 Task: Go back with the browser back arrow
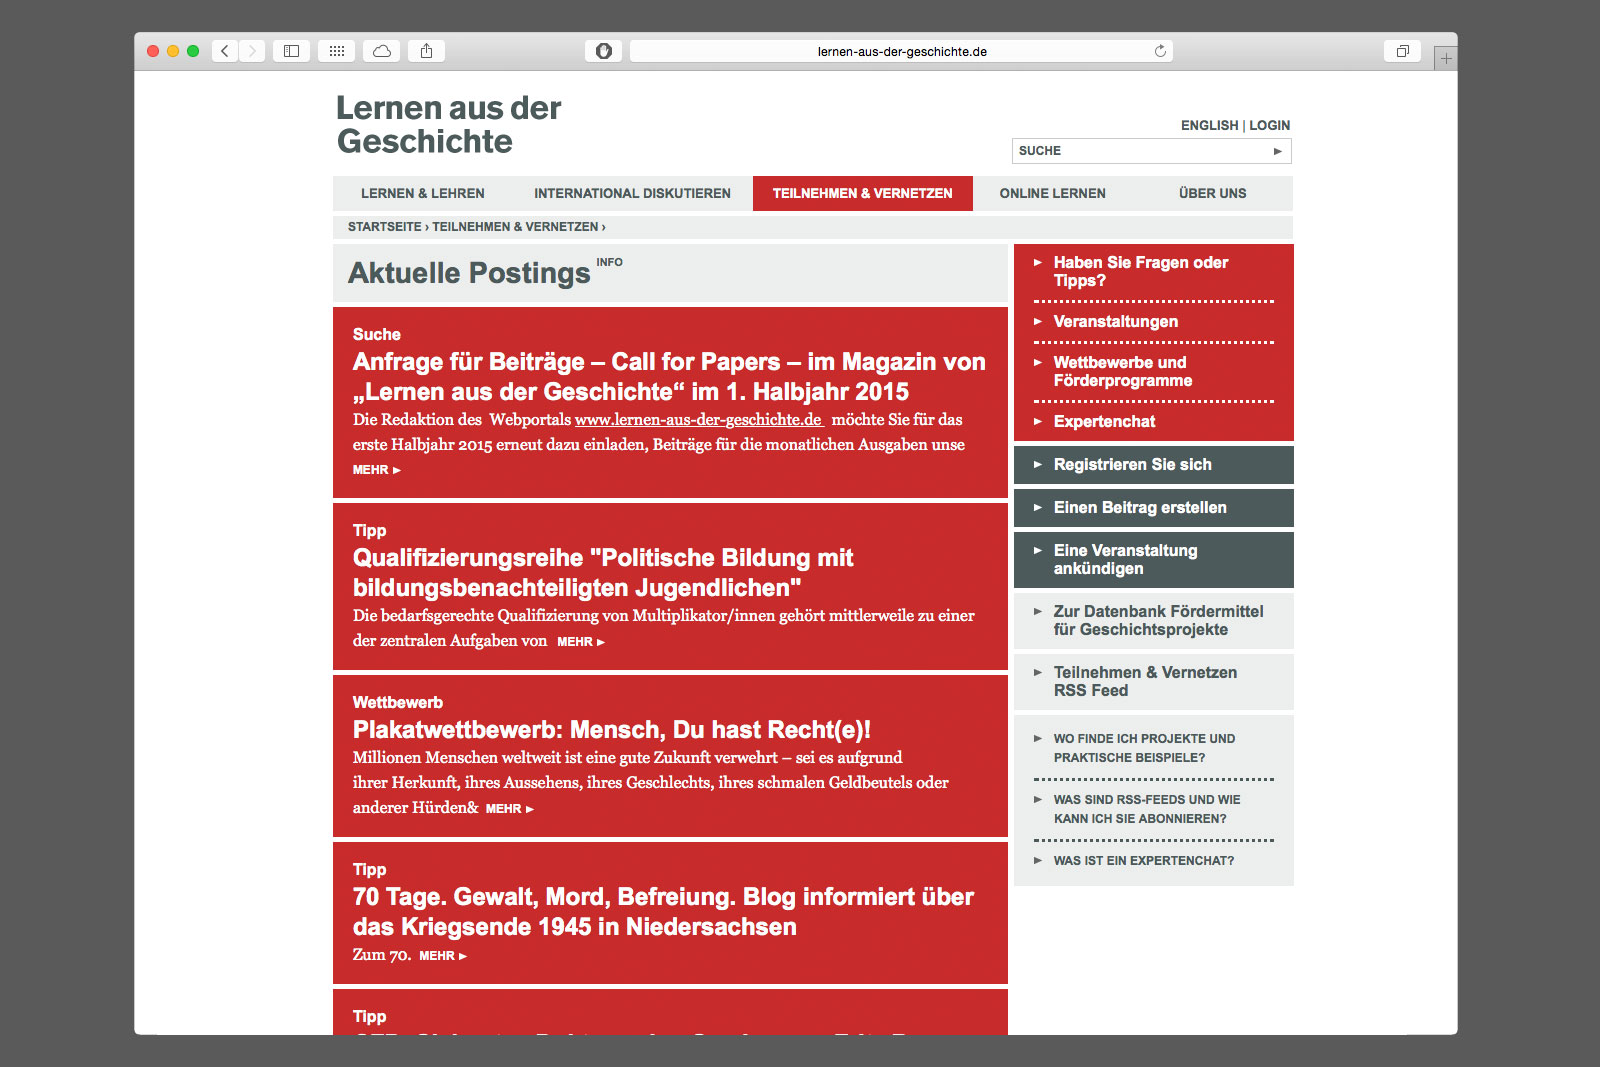[x=225, y=51]
